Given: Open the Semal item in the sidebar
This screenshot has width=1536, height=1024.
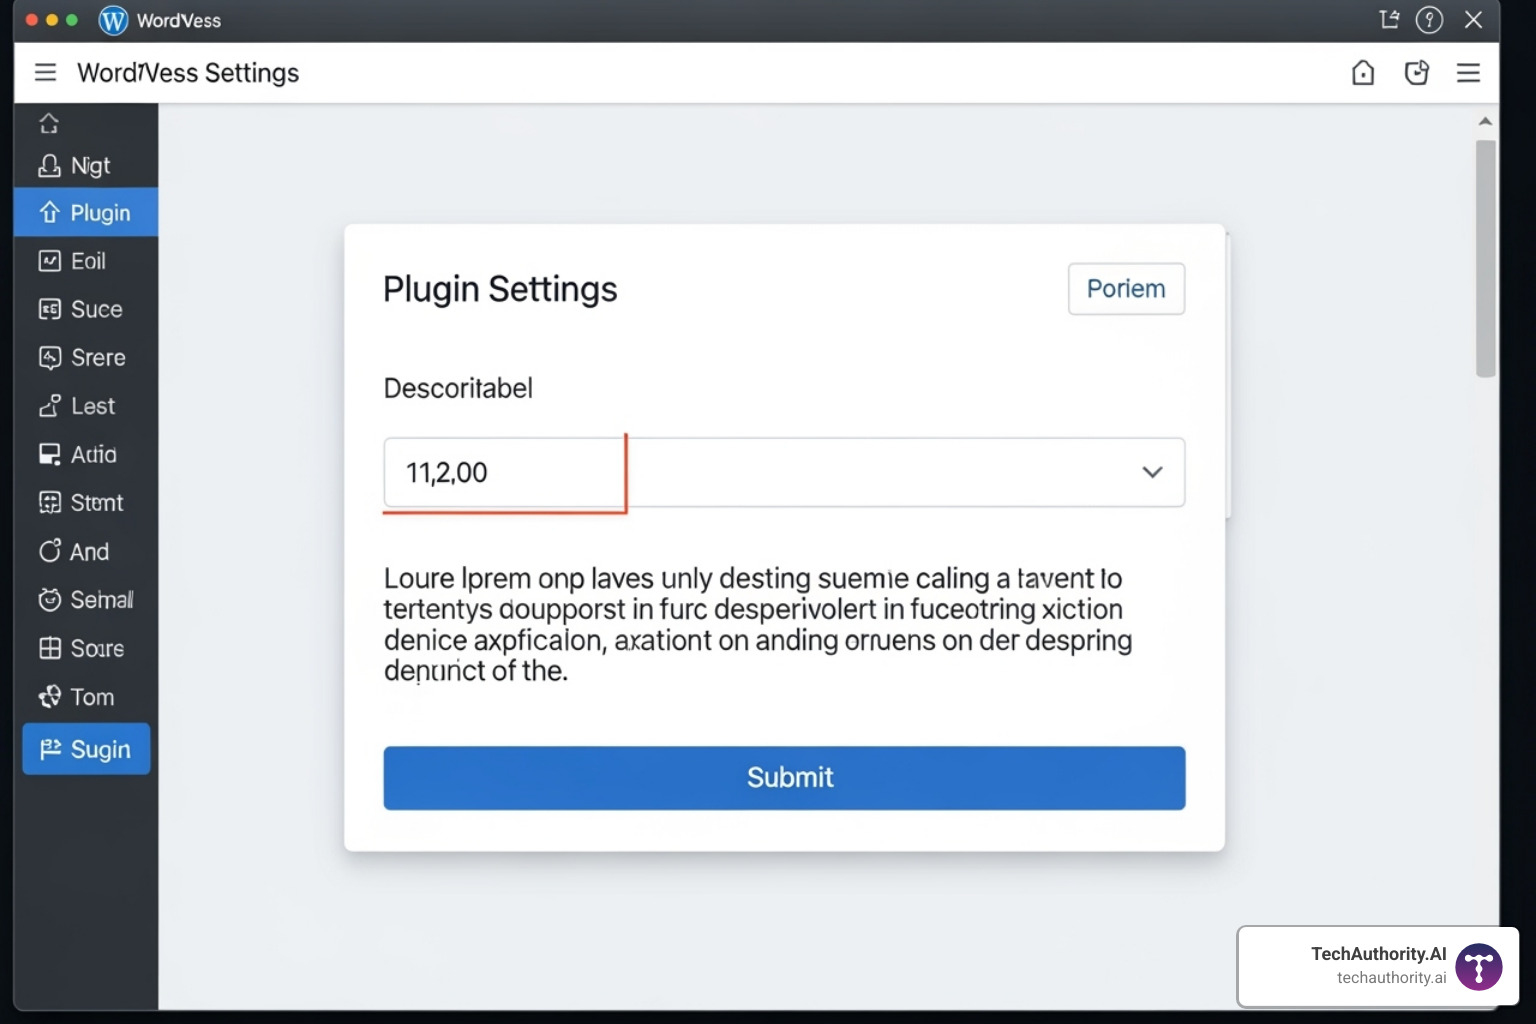Looking at the screenshot, I should pyautogui.click(x=85, y=599).
